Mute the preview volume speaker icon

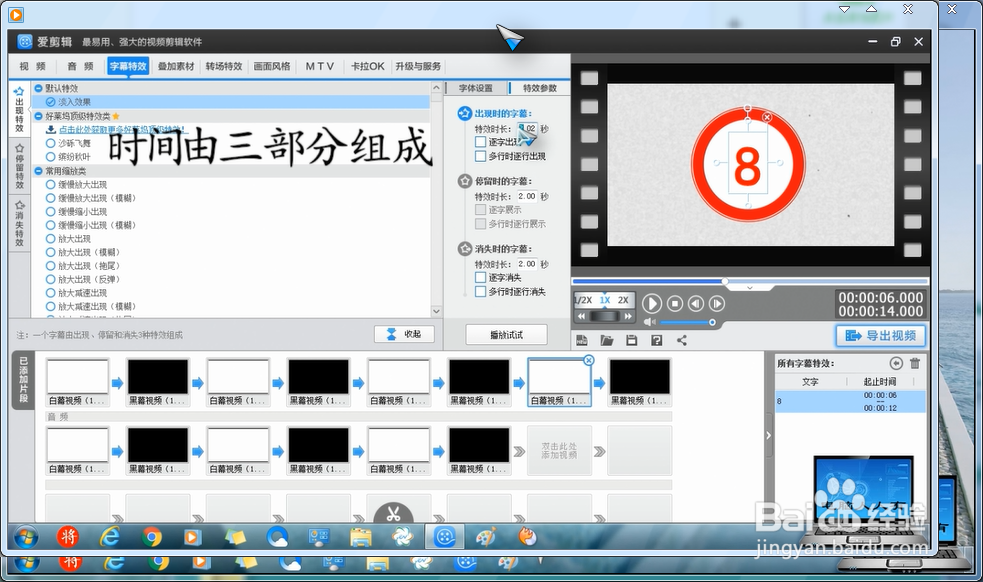[x=649, y=322]
